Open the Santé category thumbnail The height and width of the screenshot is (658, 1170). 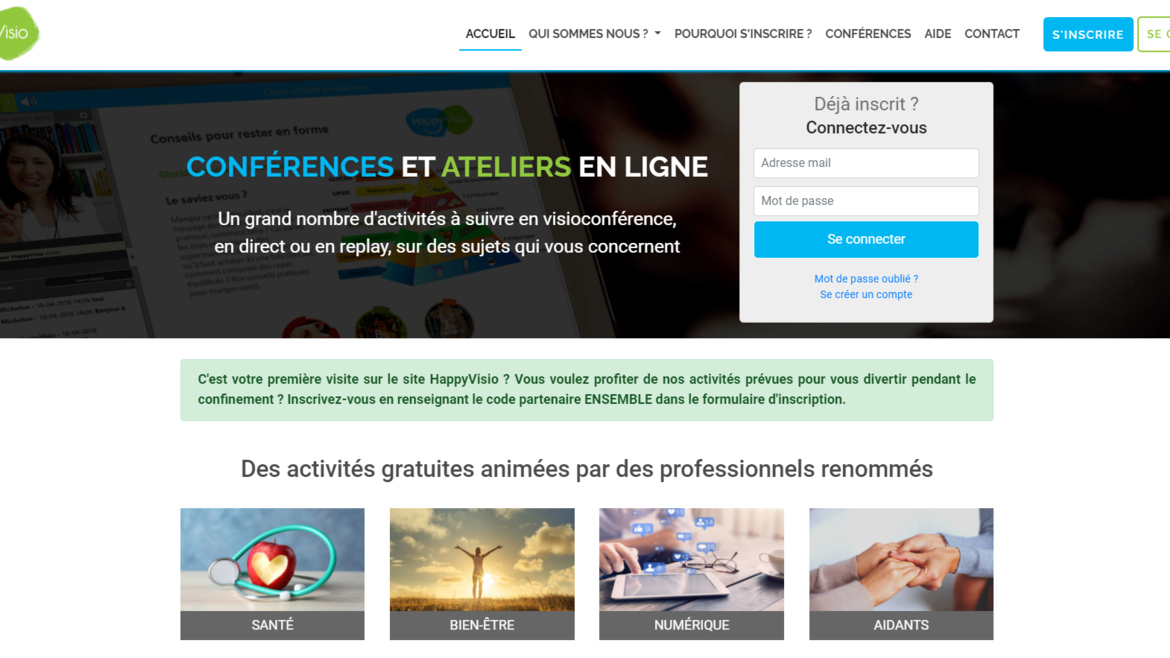point(272,574)
